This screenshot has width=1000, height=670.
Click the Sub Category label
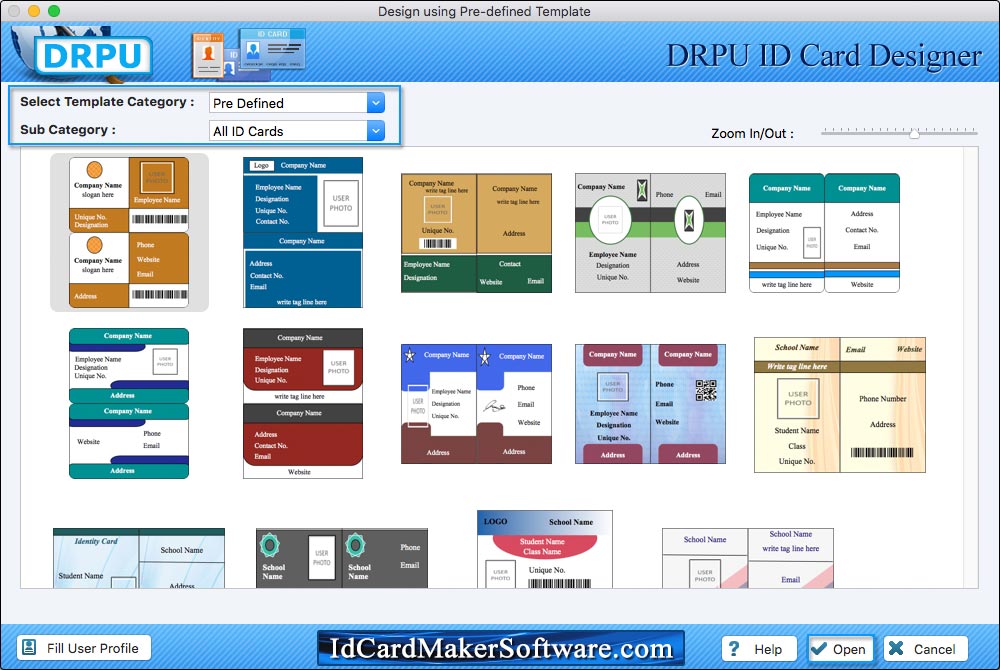point(68,129)
